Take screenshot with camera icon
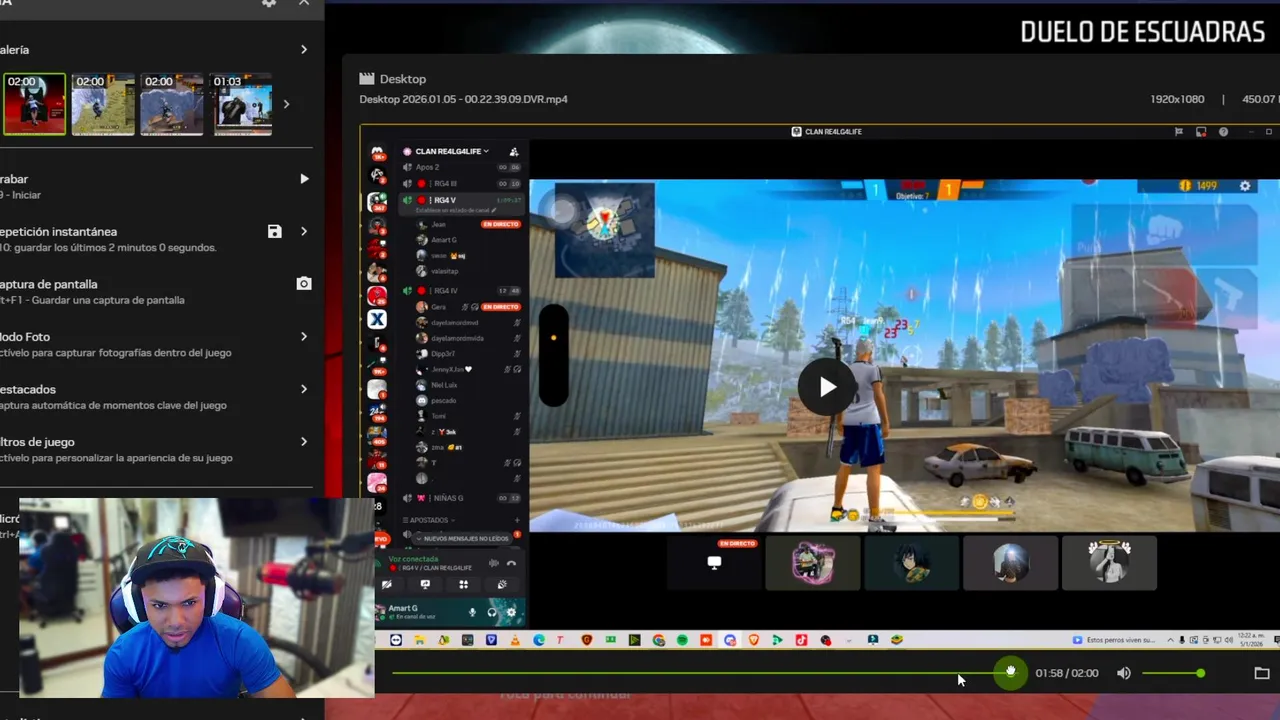 304,284
